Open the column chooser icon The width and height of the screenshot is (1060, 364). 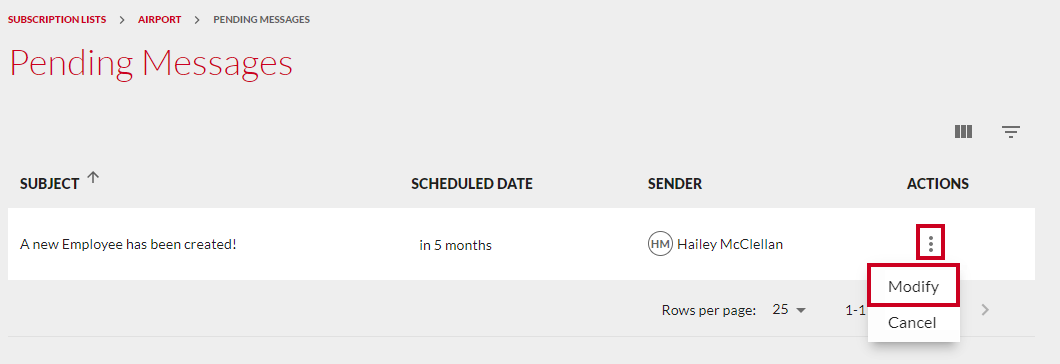(x=963, y=132)
